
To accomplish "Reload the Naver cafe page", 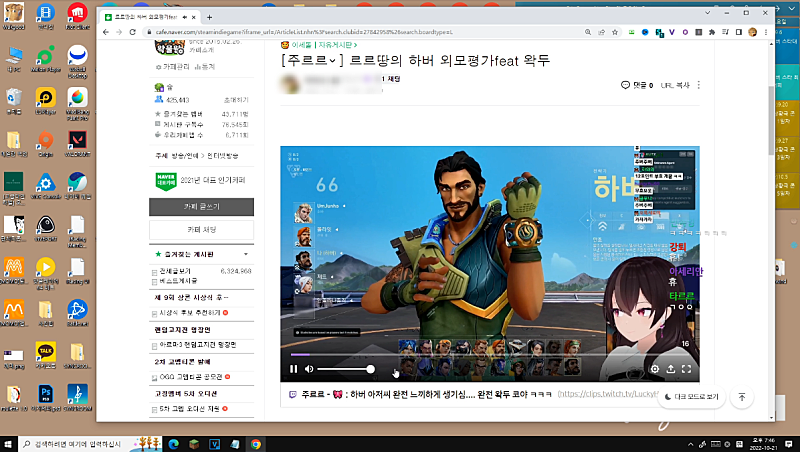I will pos(133,32).
